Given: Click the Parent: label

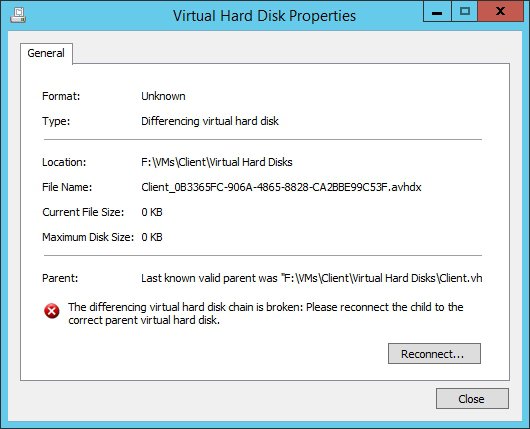Looking at the screenshot, I should (60, 278).
